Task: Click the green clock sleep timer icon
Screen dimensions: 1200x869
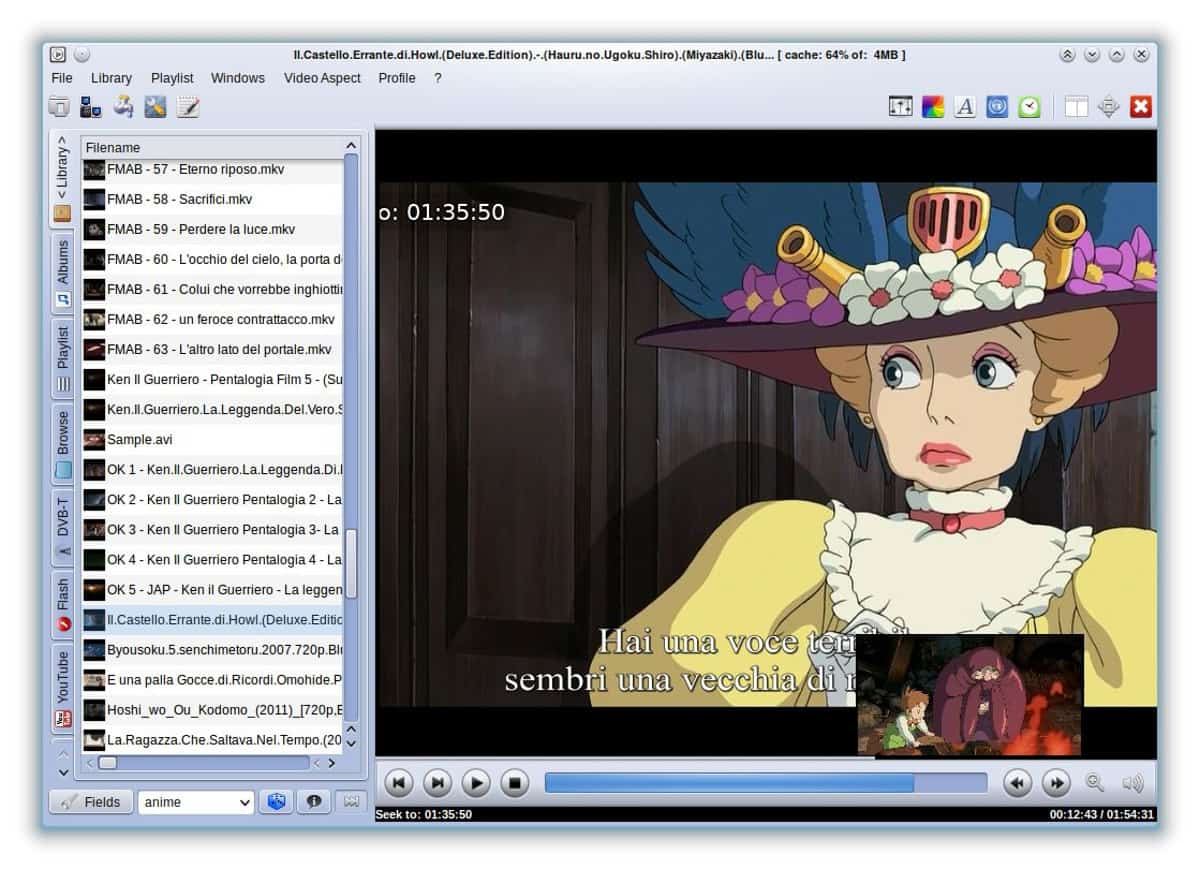Action: pyautogui.click(x=1029, y=106)
